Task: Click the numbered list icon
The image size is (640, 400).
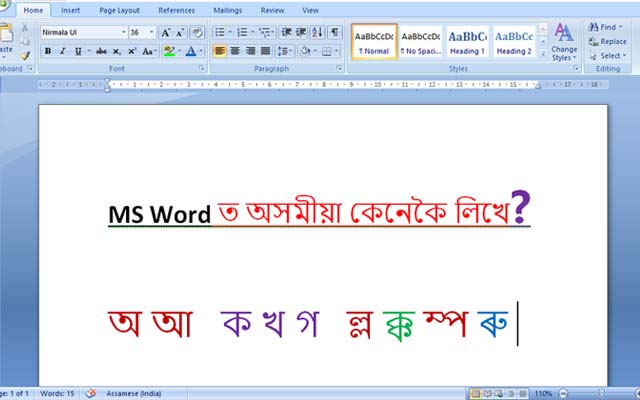Action: 242,32
